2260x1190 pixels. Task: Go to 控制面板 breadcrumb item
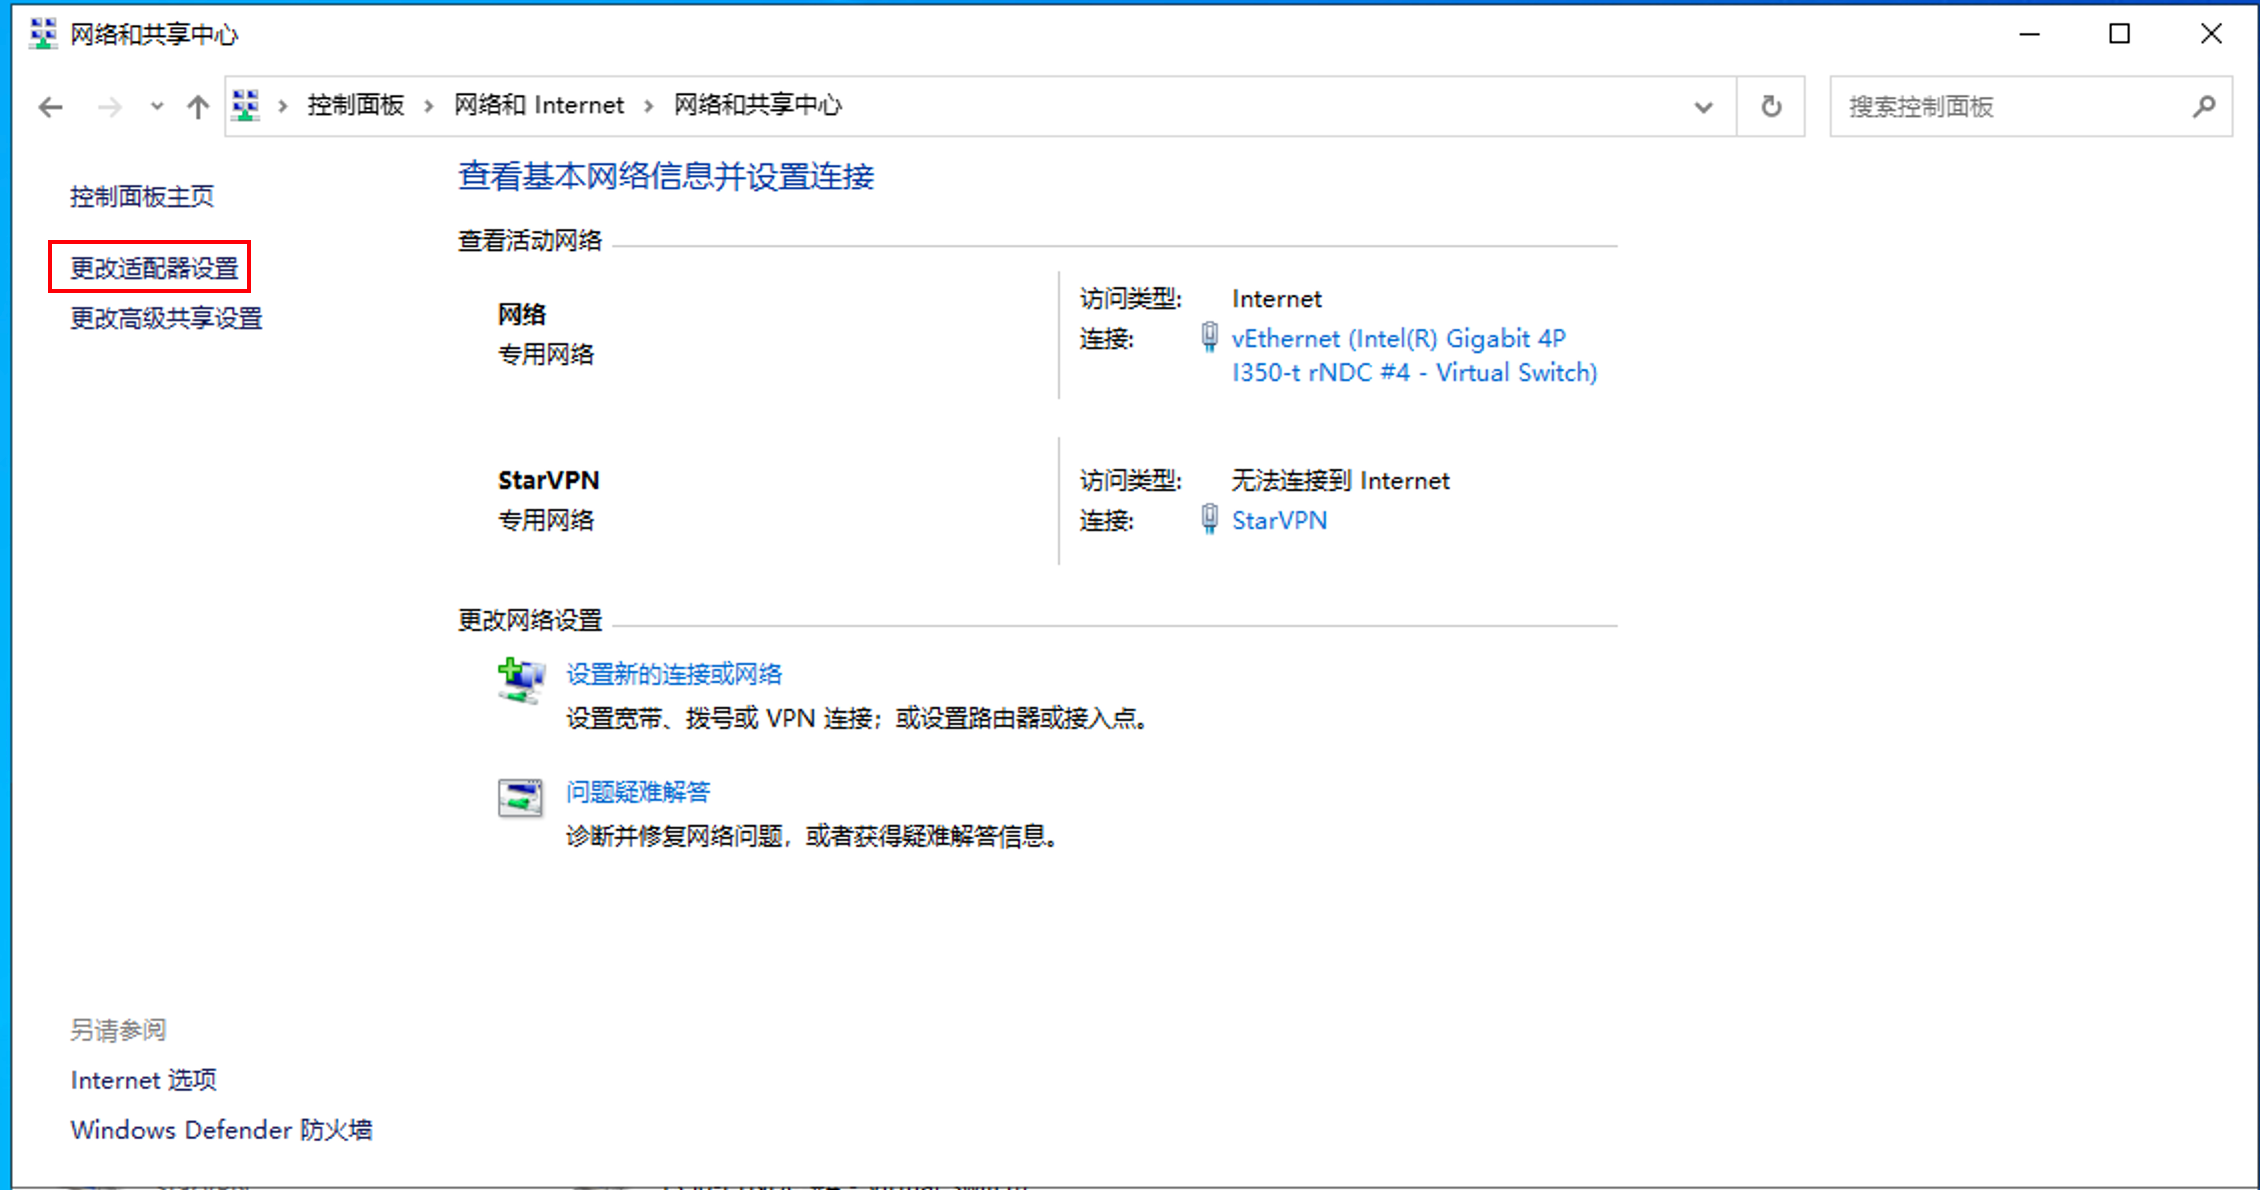[x=356, y=105]
